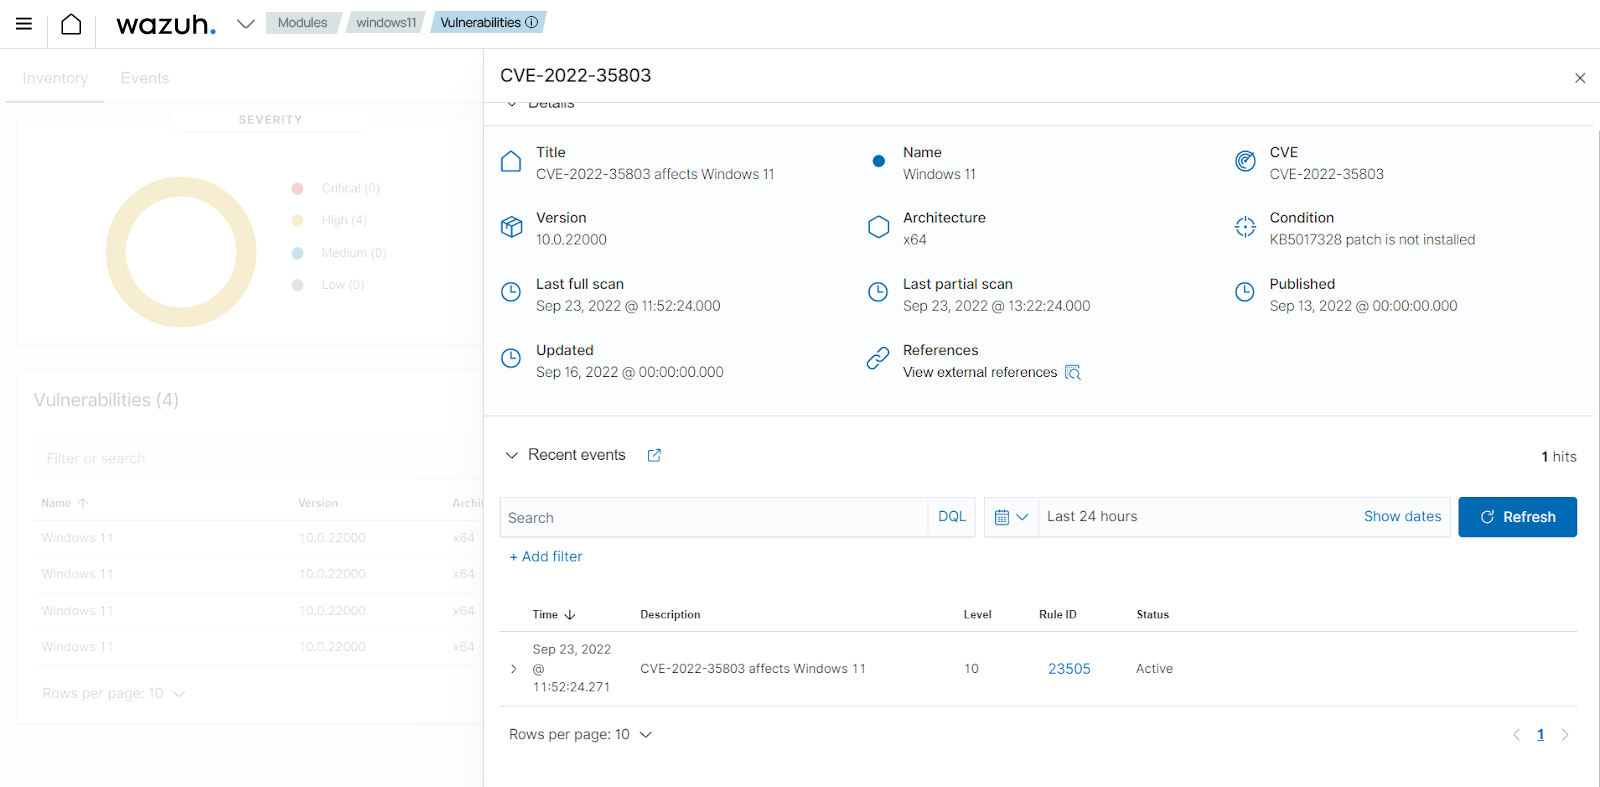Click Show dates link
1600x787 pixels.
click(1402, 517)
